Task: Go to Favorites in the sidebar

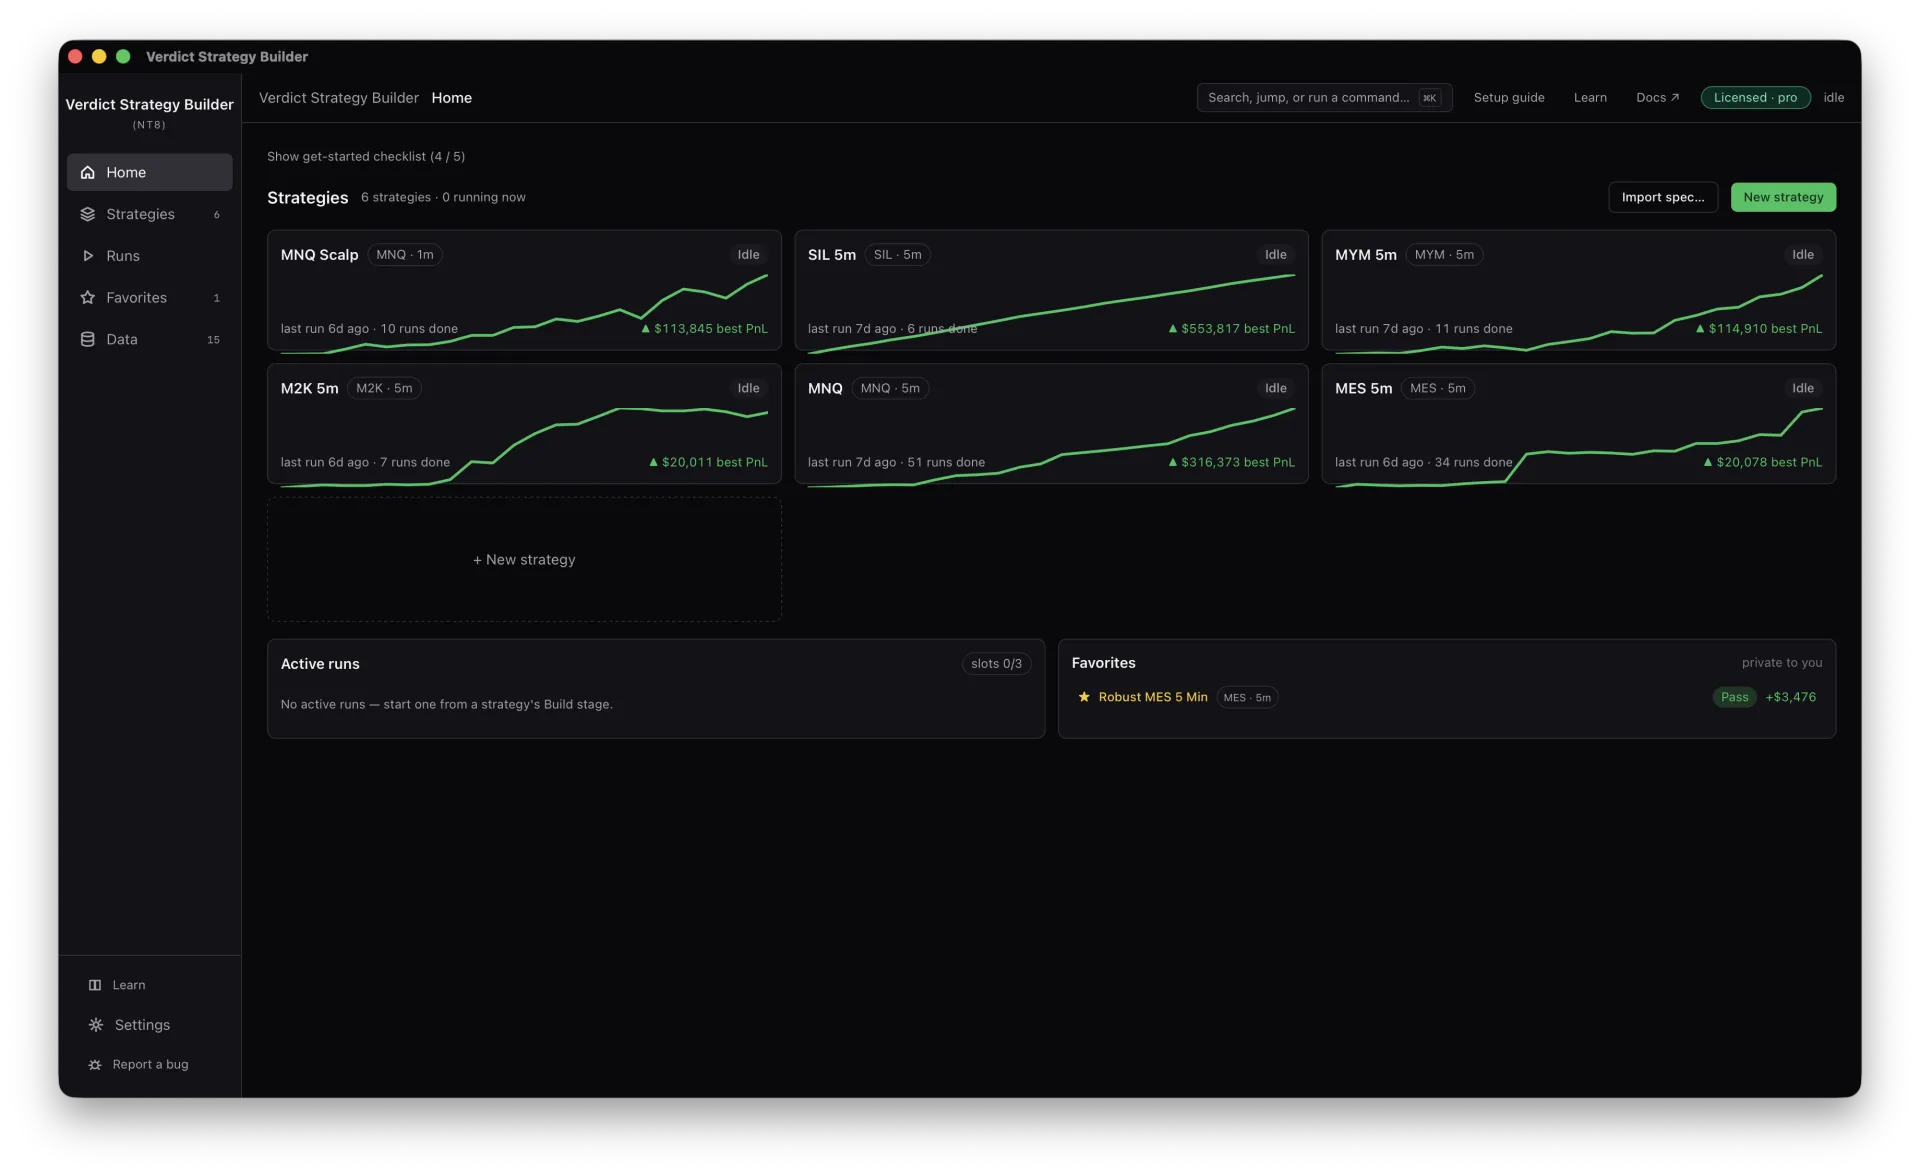Action: pyautogui.click(x=149, y=298)
